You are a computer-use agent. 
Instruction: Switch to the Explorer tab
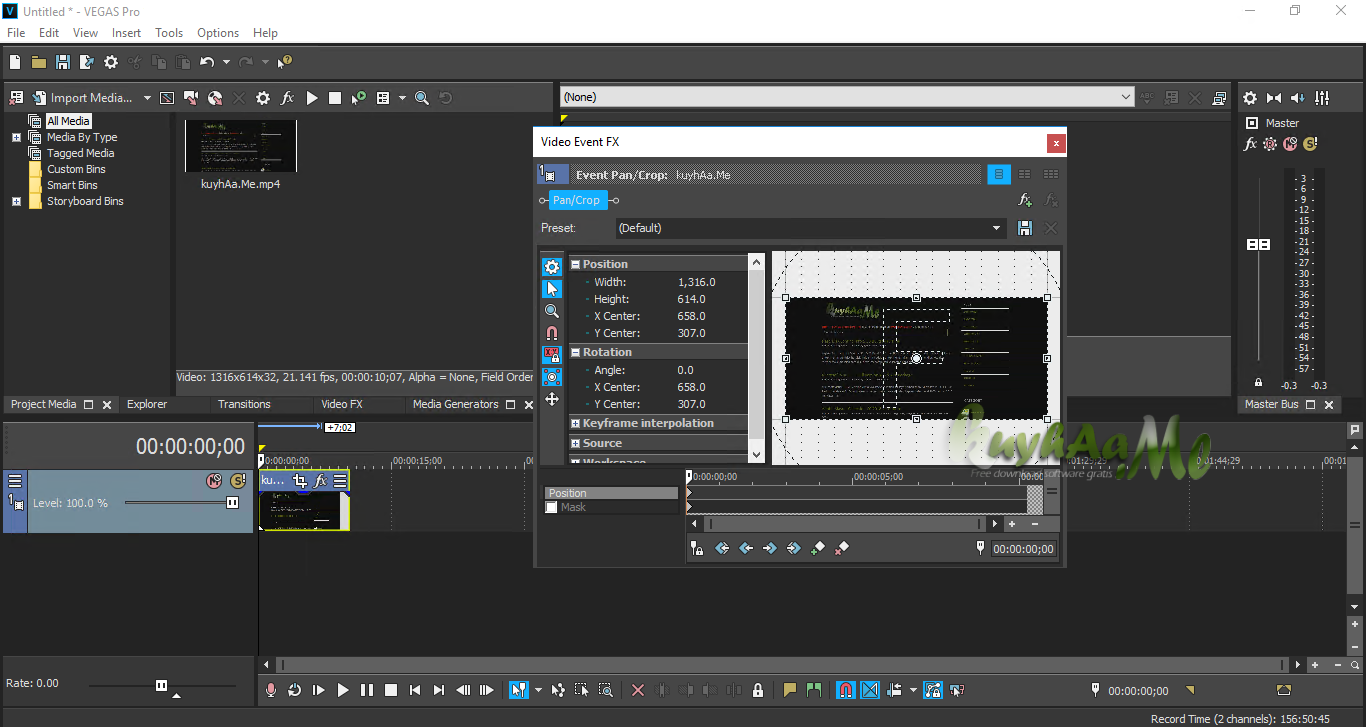(147, 404)
